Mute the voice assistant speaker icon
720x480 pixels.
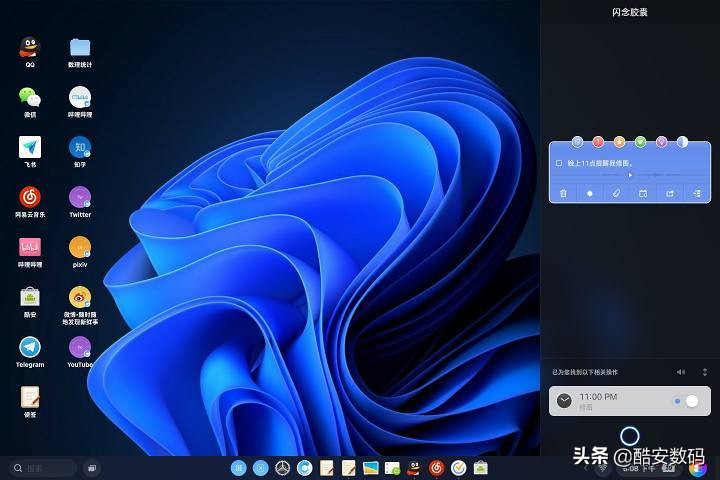(681, 372)
